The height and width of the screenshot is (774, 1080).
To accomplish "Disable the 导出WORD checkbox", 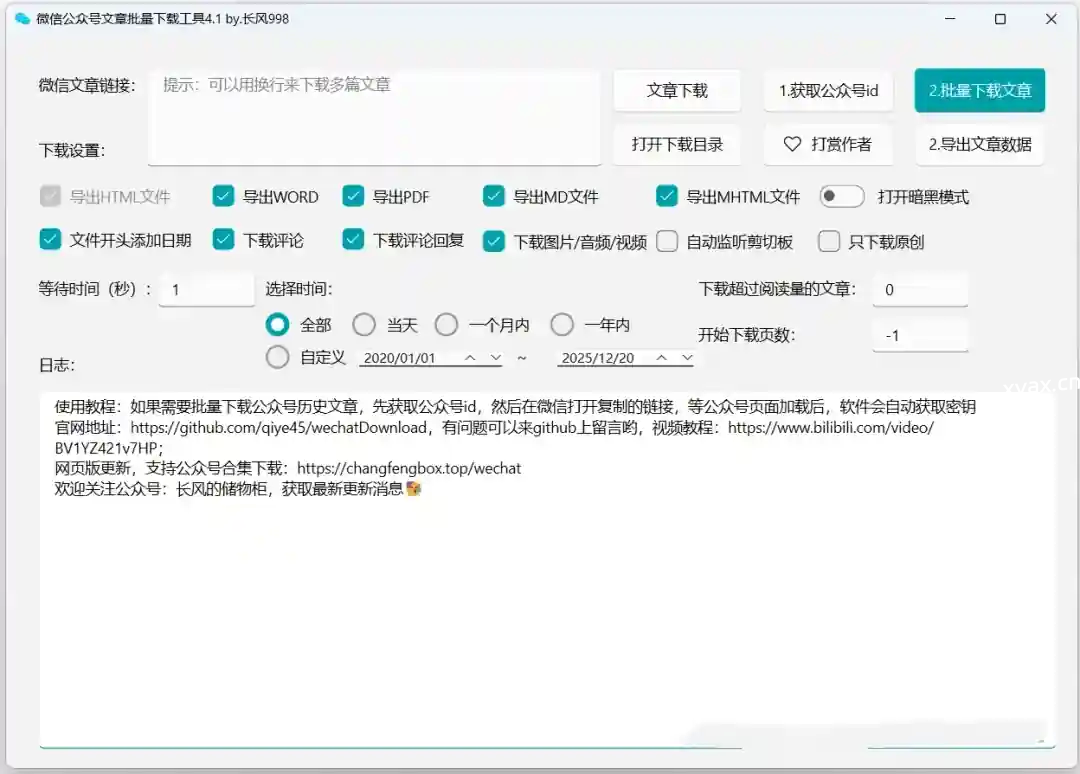I will coord(223,196).
